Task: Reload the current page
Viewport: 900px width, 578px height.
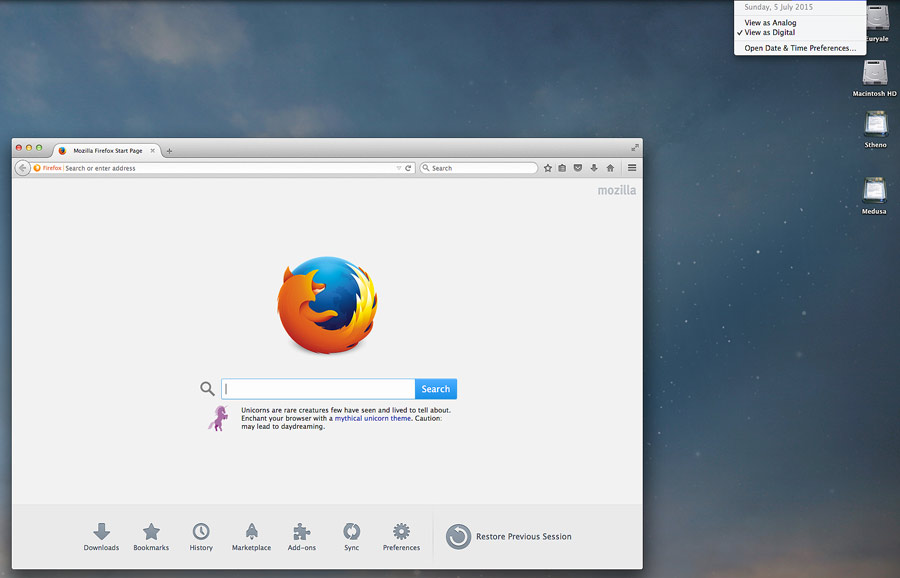Action: pyautogui.click(x=408, y=168)
